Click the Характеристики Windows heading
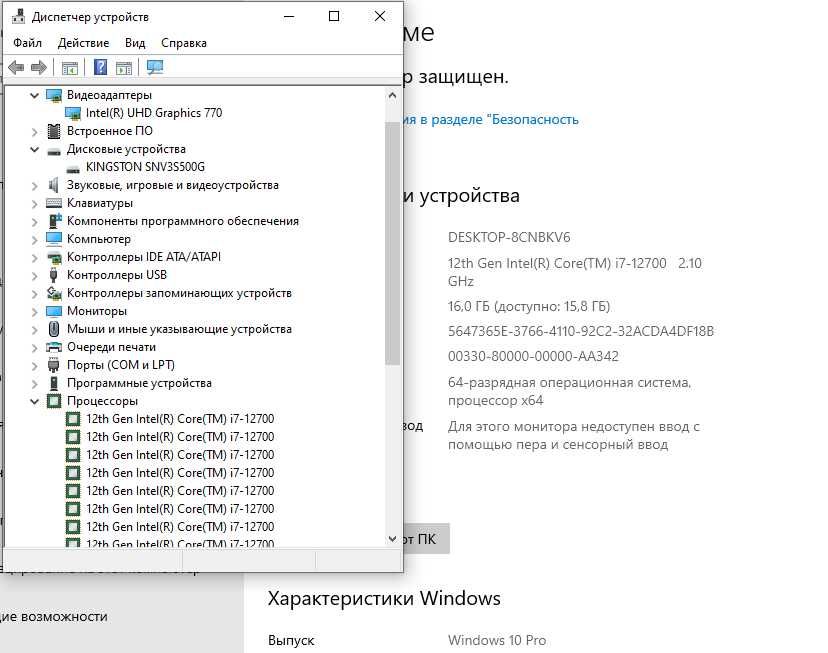828x653 pixels. coord(384,598)
